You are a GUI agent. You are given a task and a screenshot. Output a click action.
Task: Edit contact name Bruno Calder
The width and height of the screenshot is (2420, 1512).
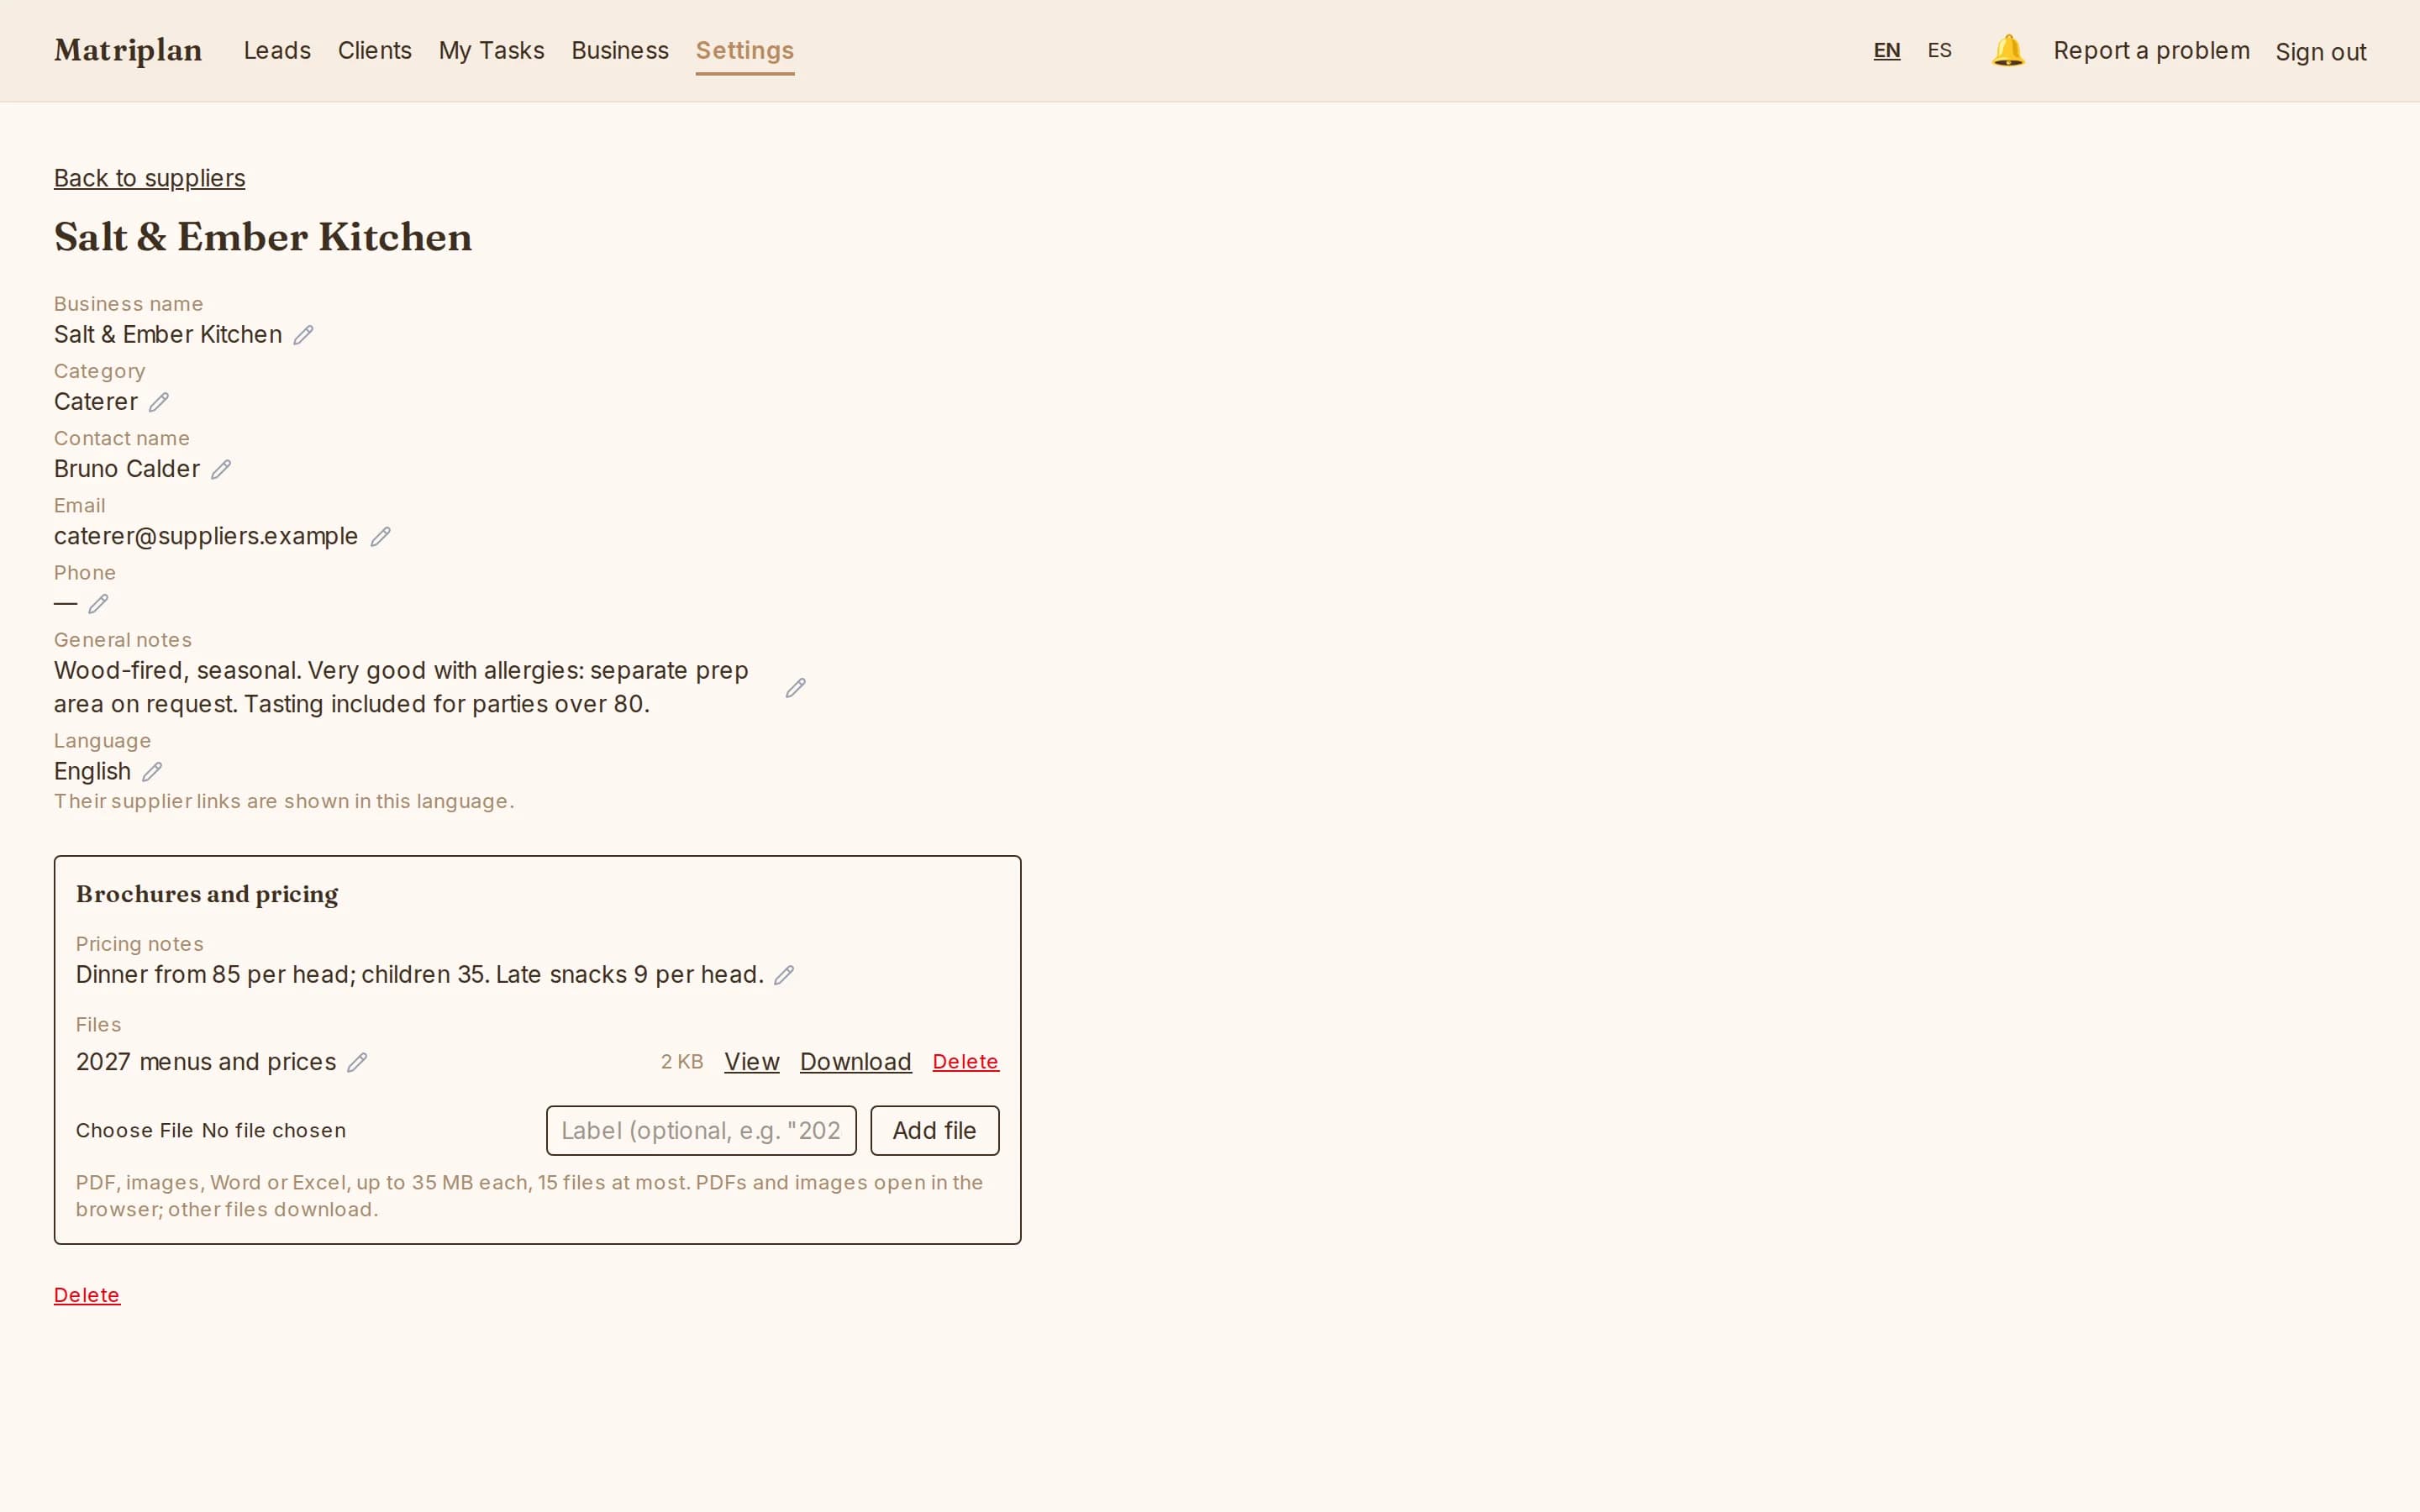[221, 469]
